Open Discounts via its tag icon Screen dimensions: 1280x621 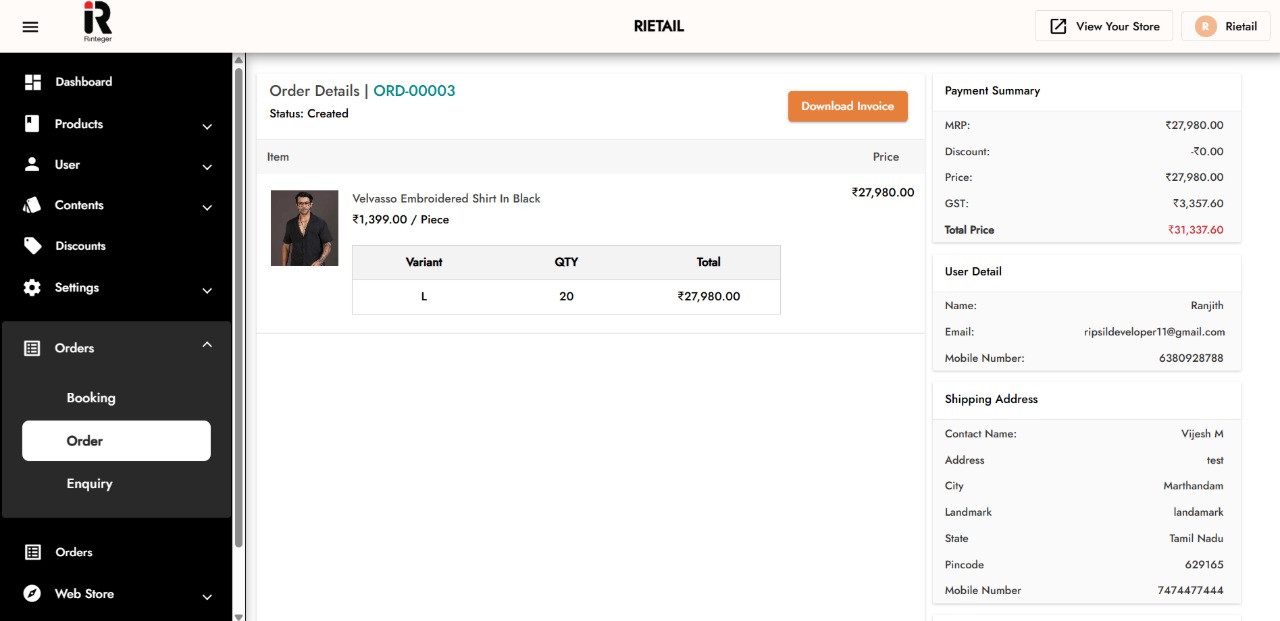click(x=33, y=246)
